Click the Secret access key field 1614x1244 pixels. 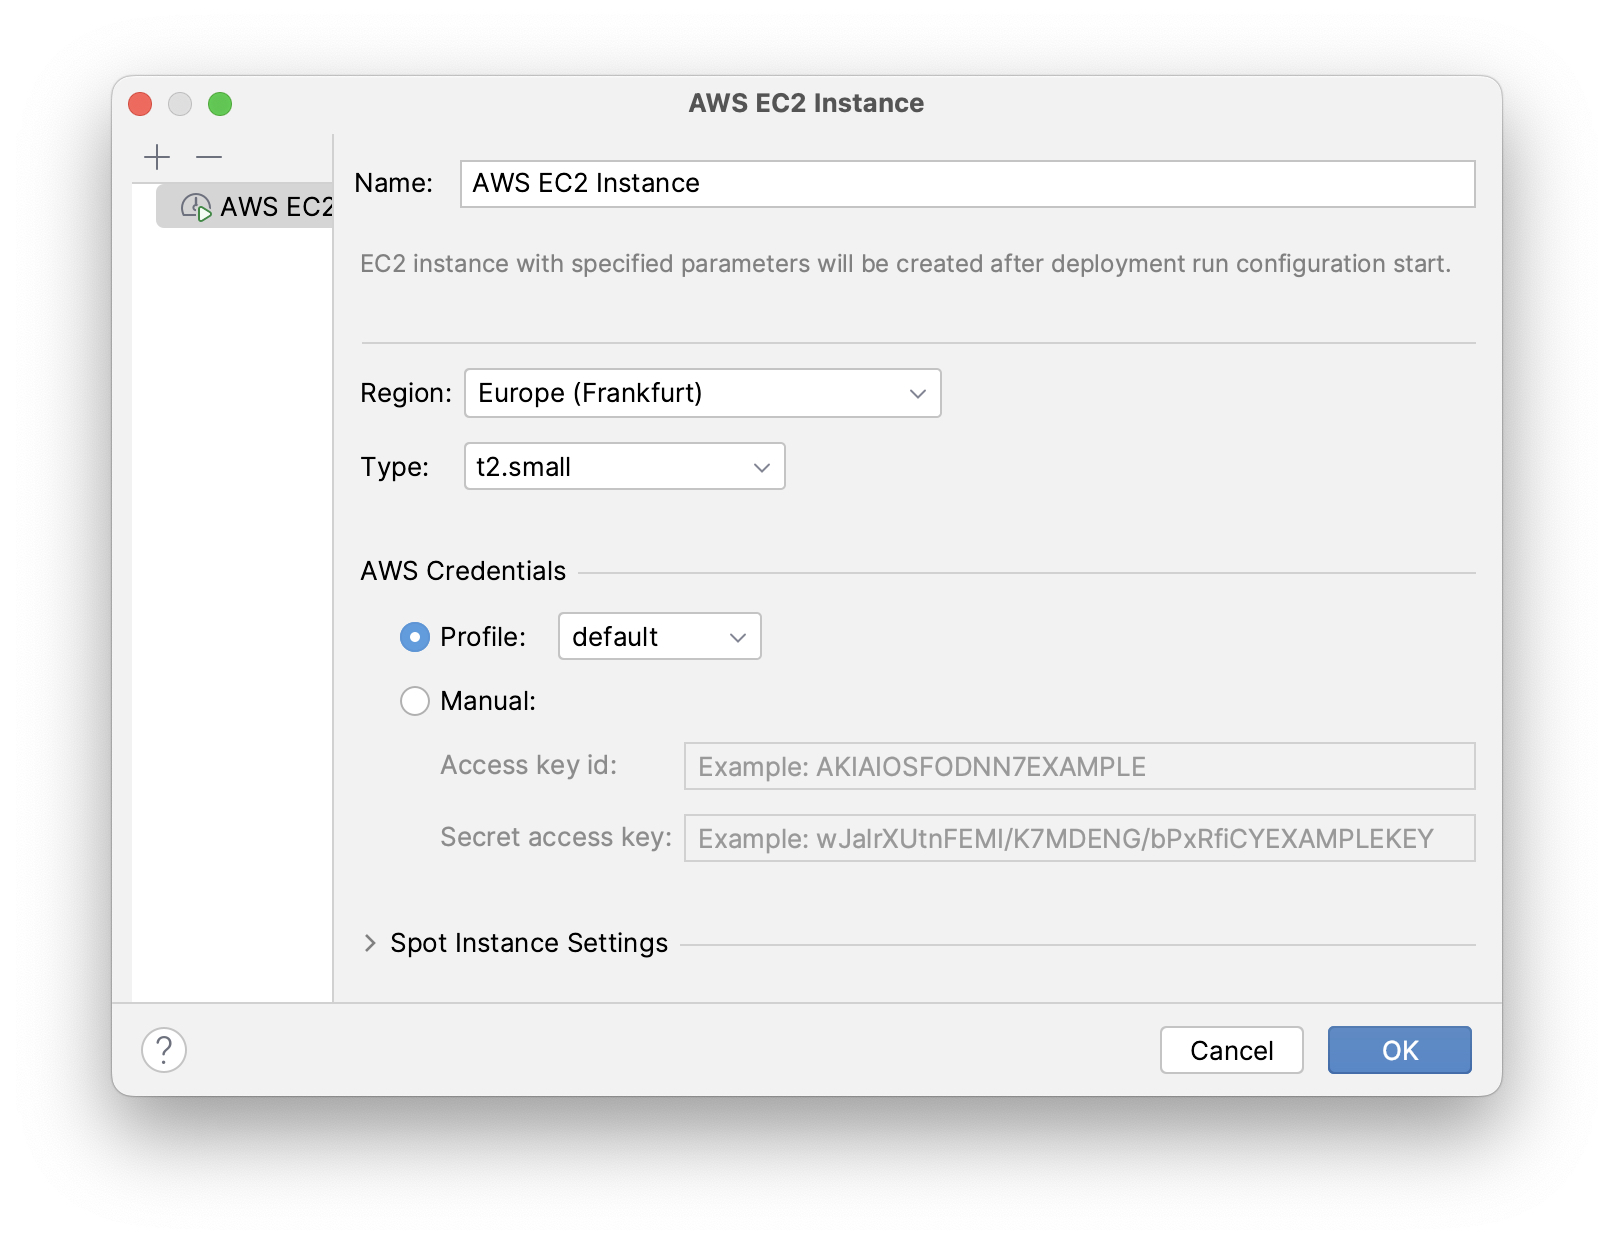point(1078,838)
